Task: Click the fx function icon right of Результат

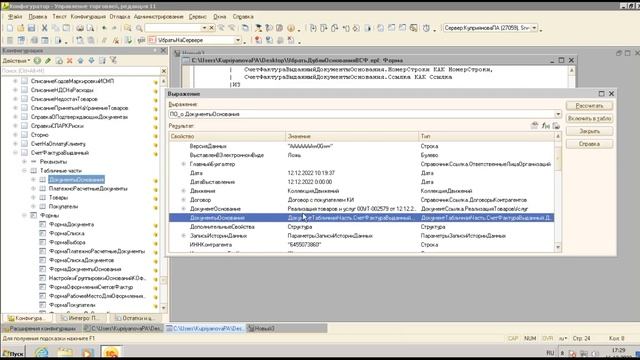Action: coord(545,126)
